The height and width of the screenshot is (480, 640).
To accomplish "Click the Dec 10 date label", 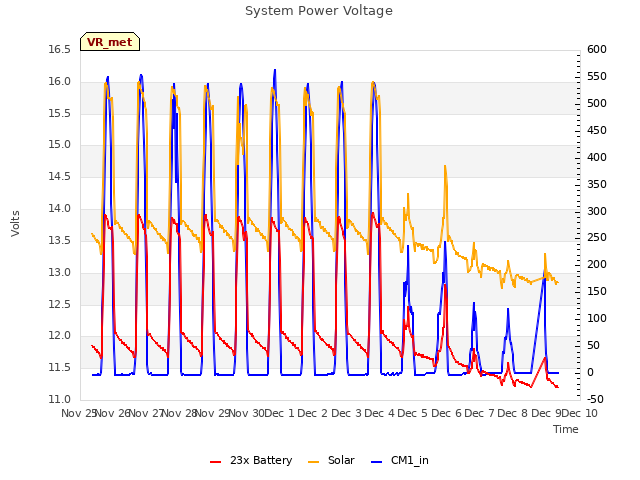I will [580, 414].
